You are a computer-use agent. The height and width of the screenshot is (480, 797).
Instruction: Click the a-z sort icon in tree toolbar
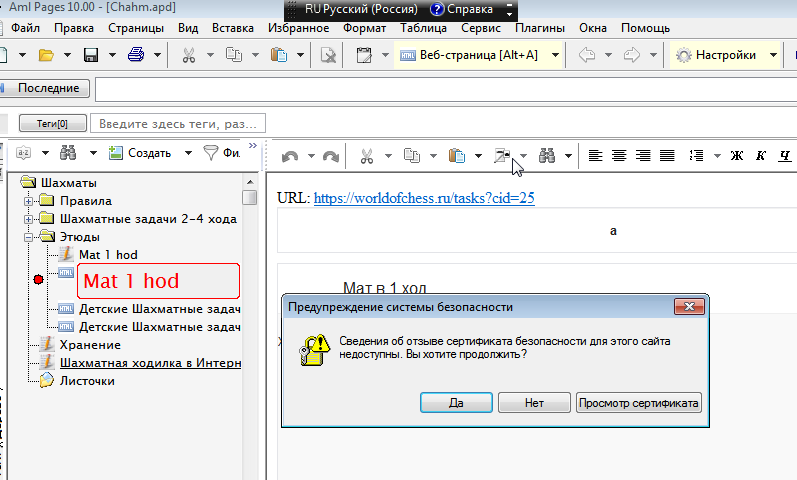23,153
